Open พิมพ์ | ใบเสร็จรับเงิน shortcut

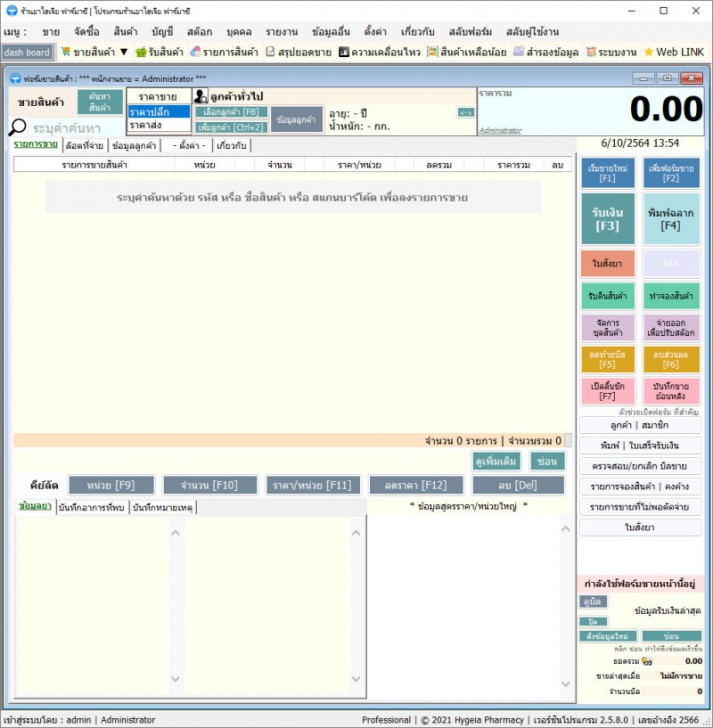tap(640, 445)
